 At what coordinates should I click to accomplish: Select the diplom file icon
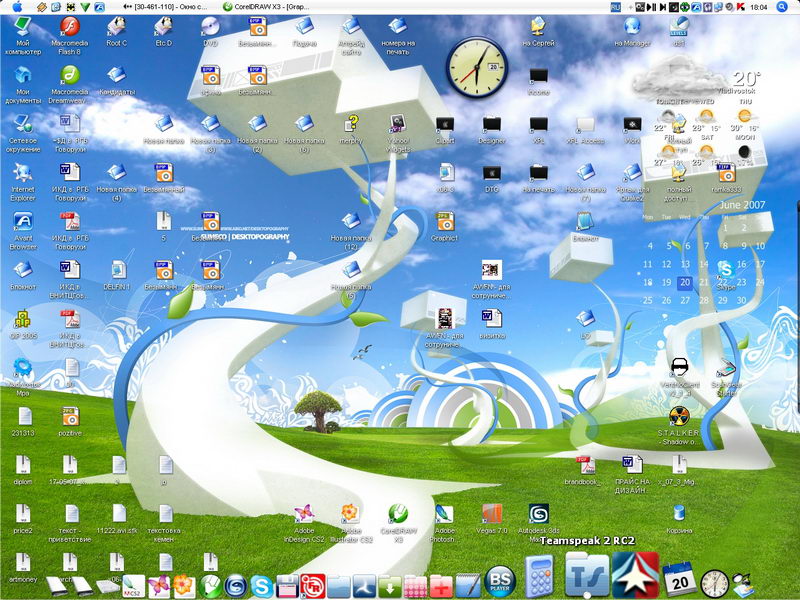(23, 470)
